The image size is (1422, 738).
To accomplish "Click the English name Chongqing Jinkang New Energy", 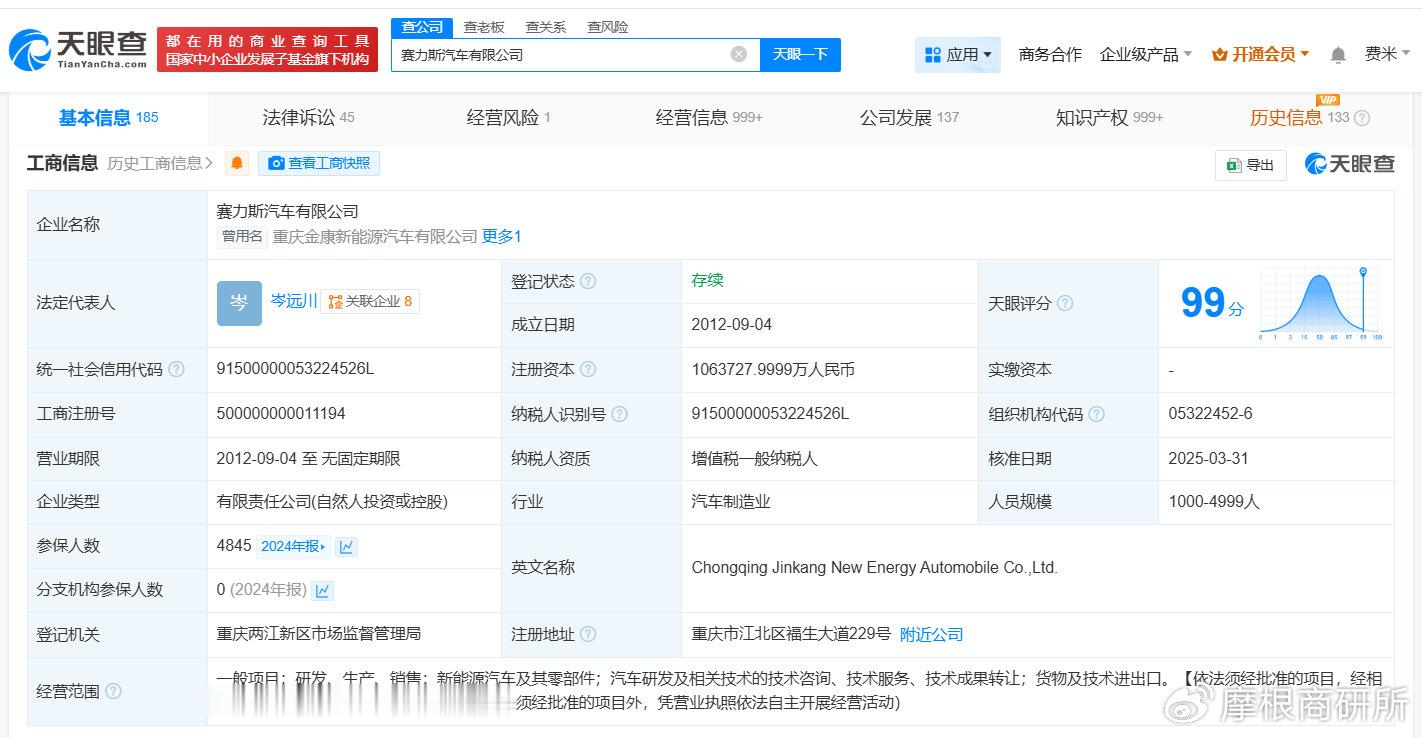I will (874, 567).
